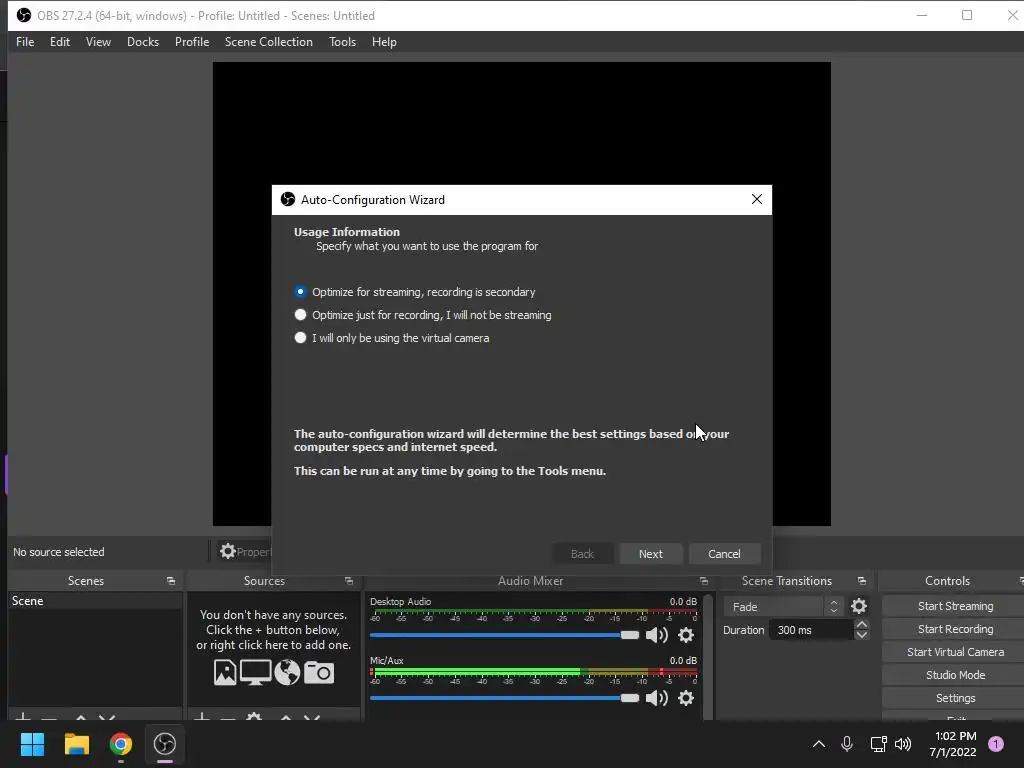Adjust the Desktop Audio volume slider
1024x768 pixels.
pyautogui.click(x=504, y=635)
